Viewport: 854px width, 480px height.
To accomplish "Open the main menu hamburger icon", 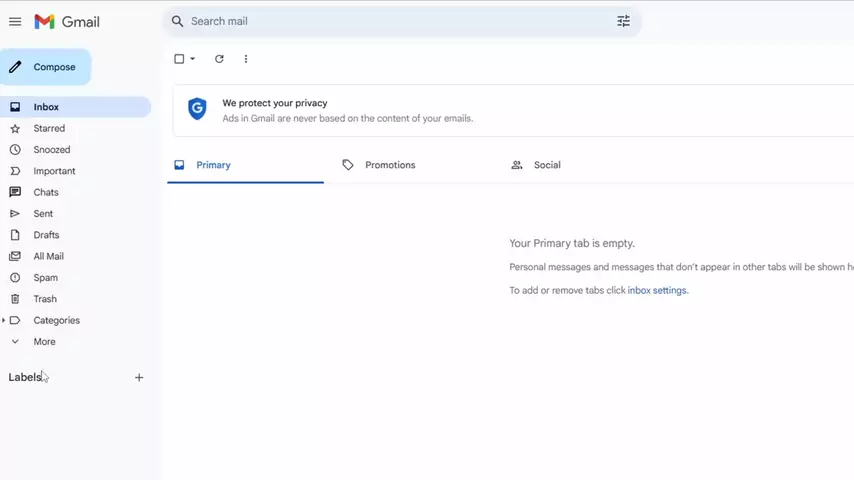I will (x=15, y=21).
